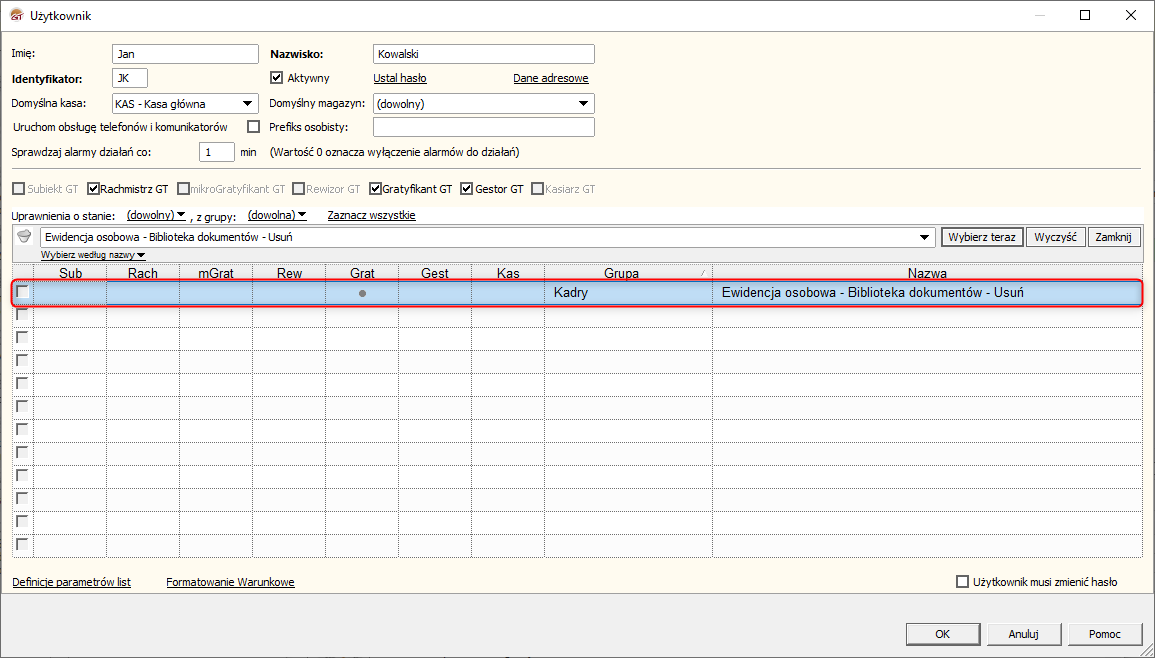This screenshot has height=658, width=1155.
Task: Click the Identyfikator field
Action: click(x=130, y=78)
